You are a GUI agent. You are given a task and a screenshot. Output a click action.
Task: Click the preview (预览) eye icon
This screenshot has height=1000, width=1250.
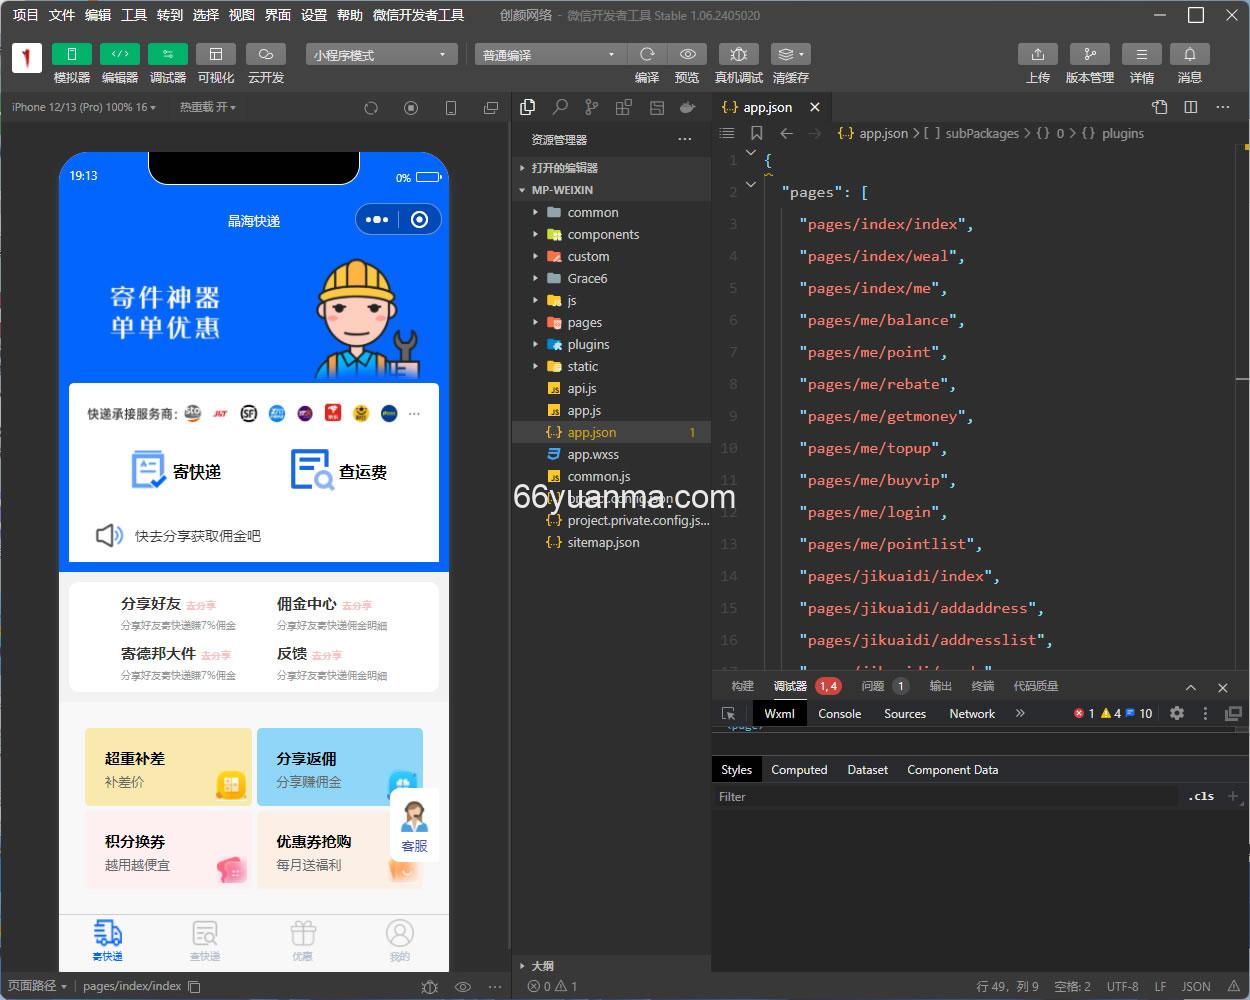688,54
